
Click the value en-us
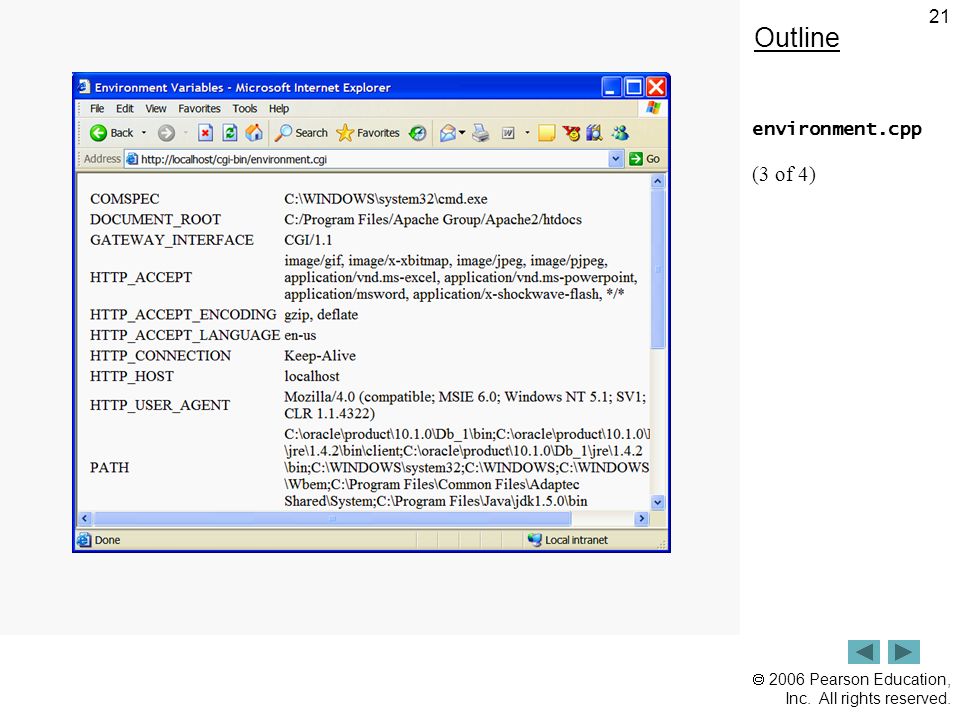click(x=300, y=336)
